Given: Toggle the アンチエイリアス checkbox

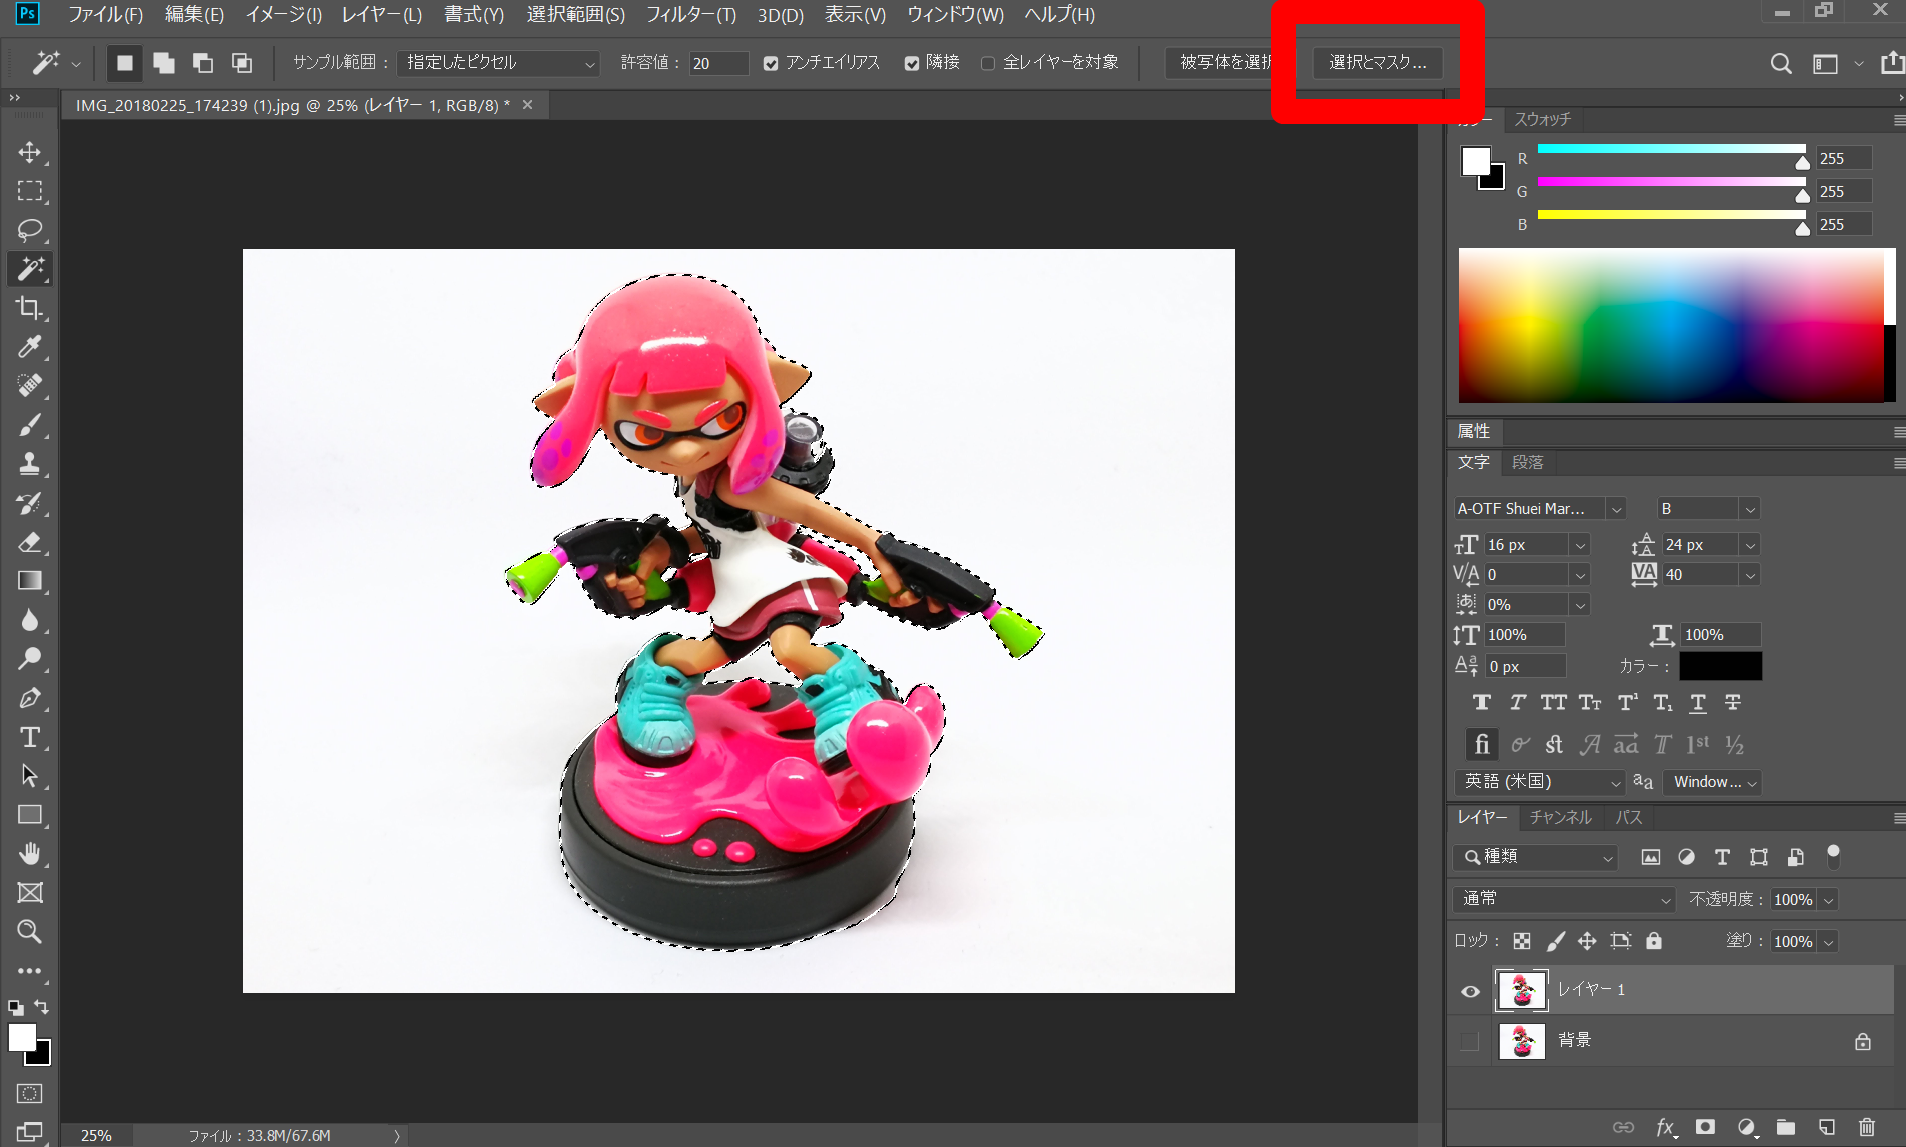Looking at the screenshot, I should click(771, 63).
